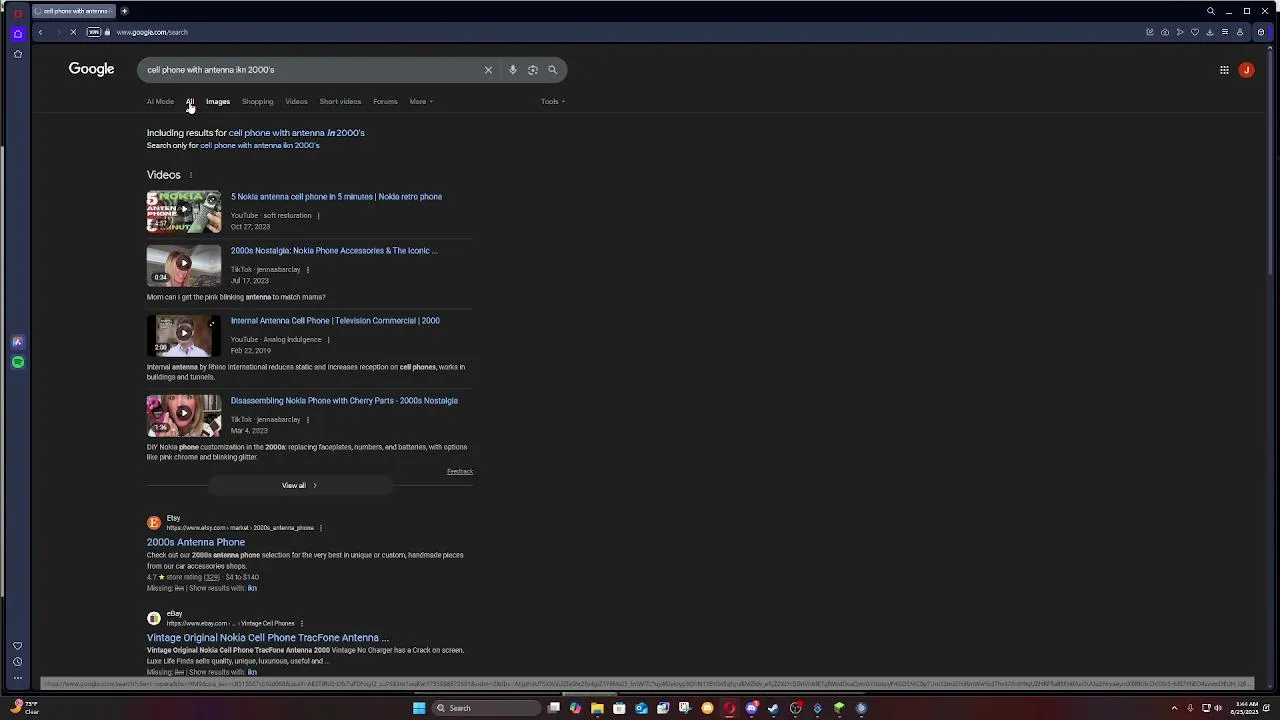This screenshot has width=1280, height=720.
Task: Switch to Short videos tab
Action: pos(340,101)
